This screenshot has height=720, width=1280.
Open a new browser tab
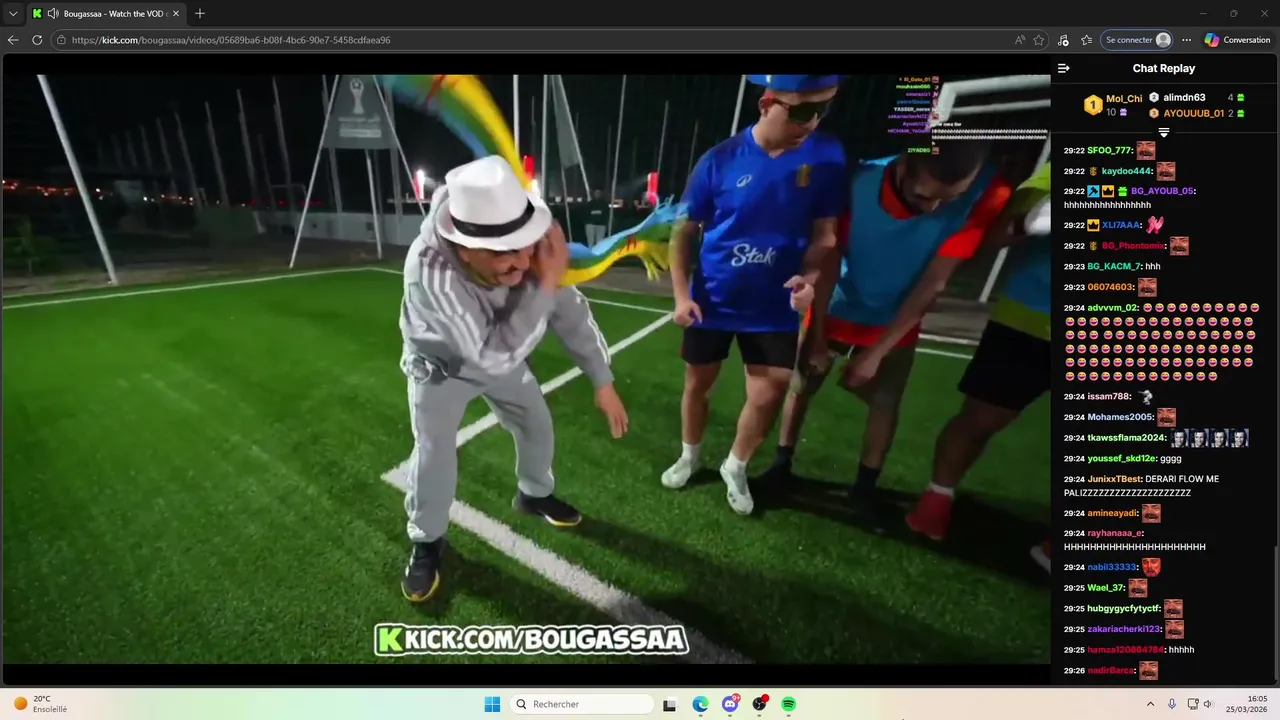(200, 13)
